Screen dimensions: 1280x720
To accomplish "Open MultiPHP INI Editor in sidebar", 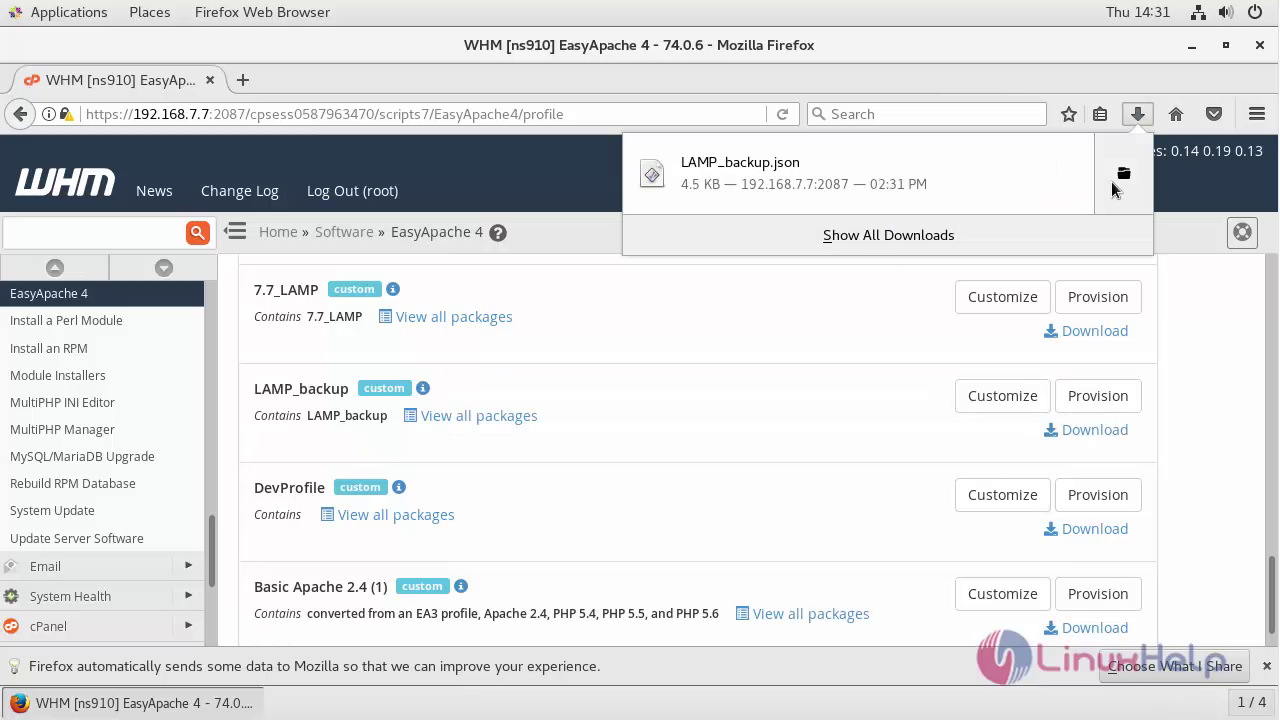I will tap(62, 402).
